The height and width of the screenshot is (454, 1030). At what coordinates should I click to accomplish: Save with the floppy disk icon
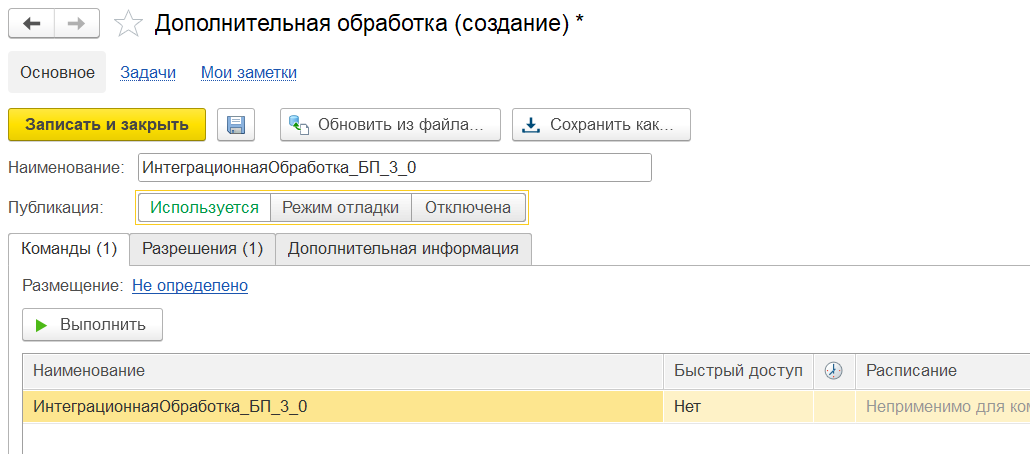pyautogui.click(x=236, y=125)
